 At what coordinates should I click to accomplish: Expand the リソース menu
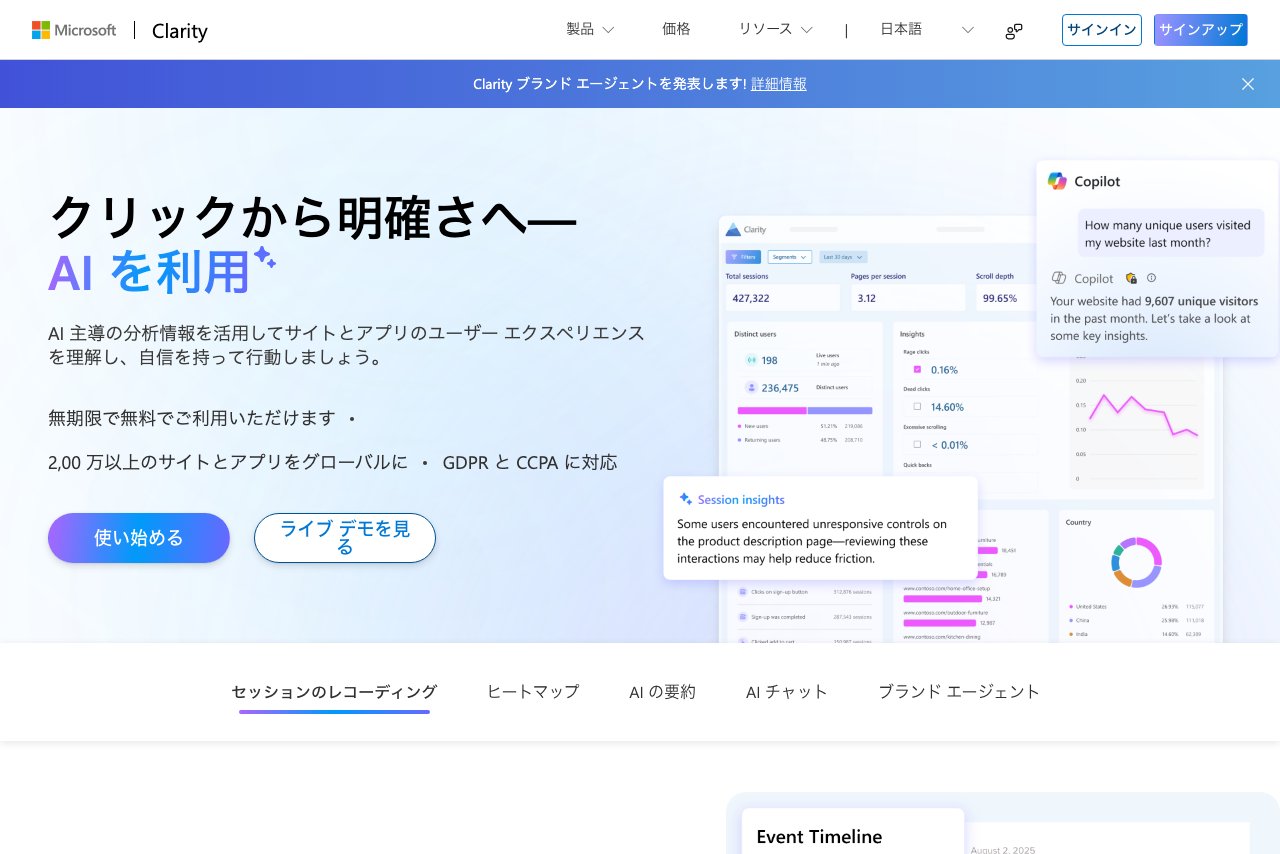[775, 29]
